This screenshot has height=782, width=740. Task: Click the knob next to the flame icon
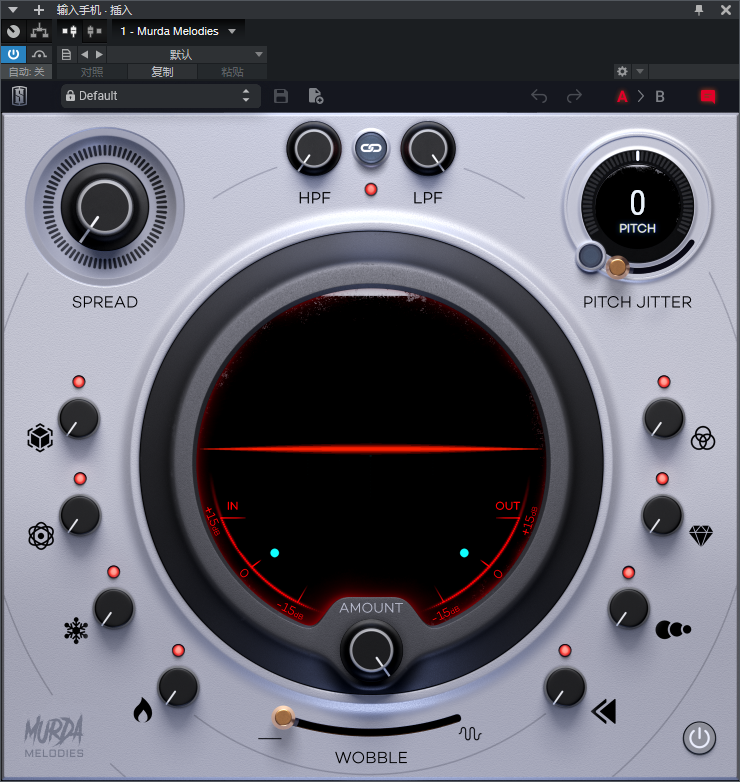(178, 687)
